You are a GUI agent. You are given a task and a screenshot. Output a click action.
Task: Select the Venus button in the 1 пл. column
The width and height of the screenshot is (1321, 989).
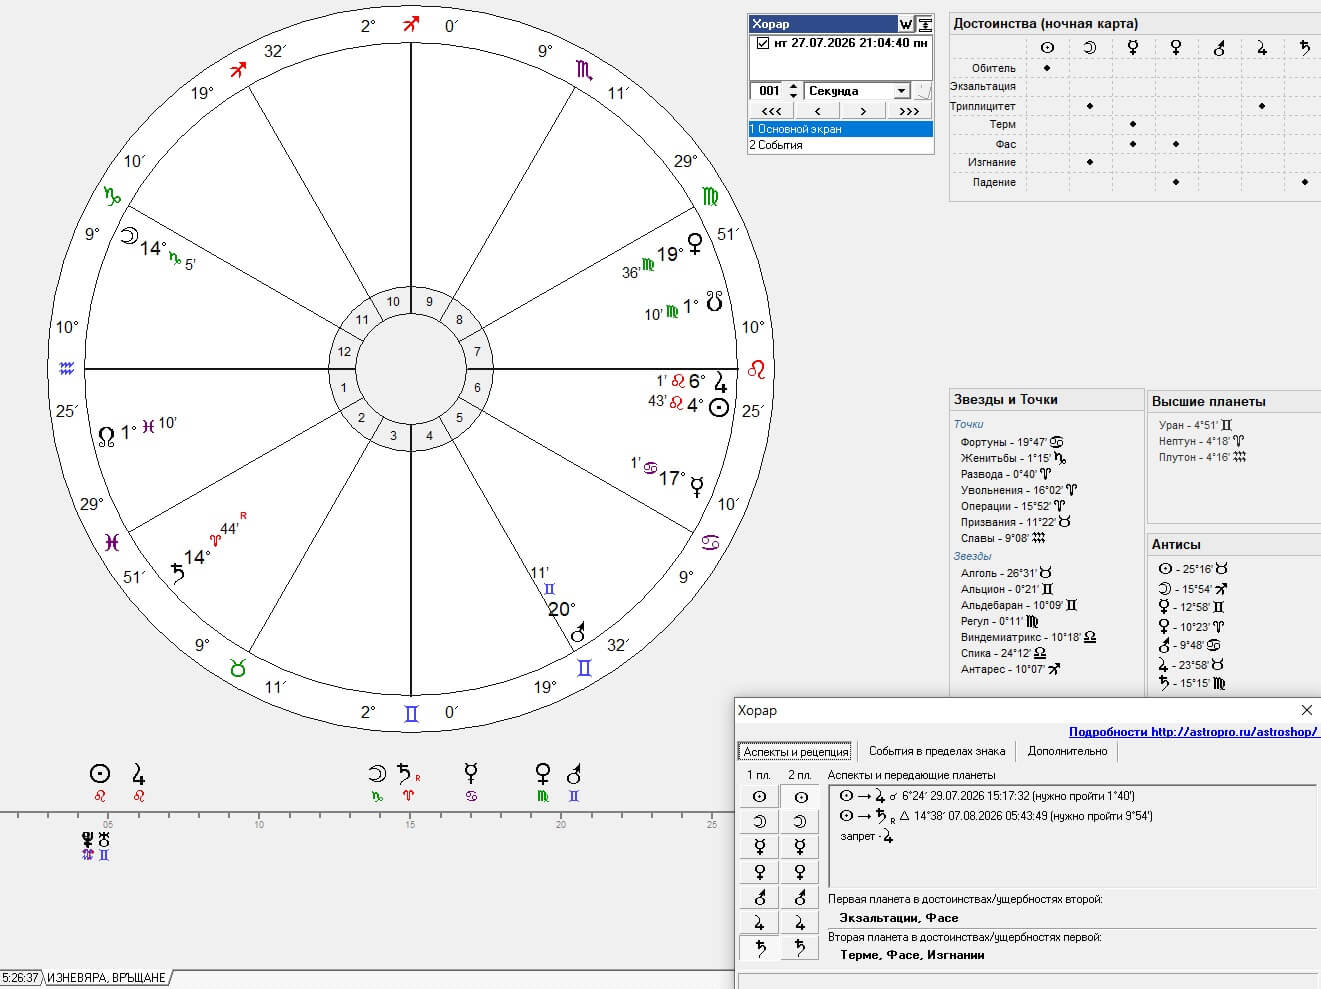[x=759, y=872]
